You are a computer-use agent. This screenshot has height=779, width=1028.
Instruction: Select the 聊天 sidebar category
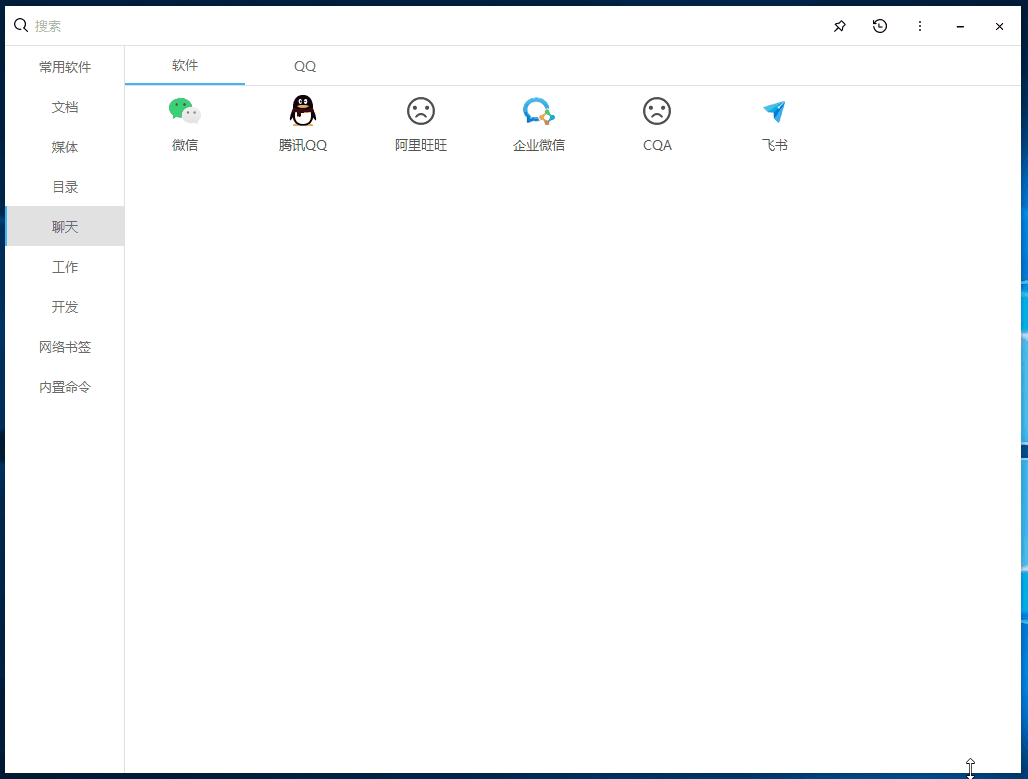tap(65, 227)
